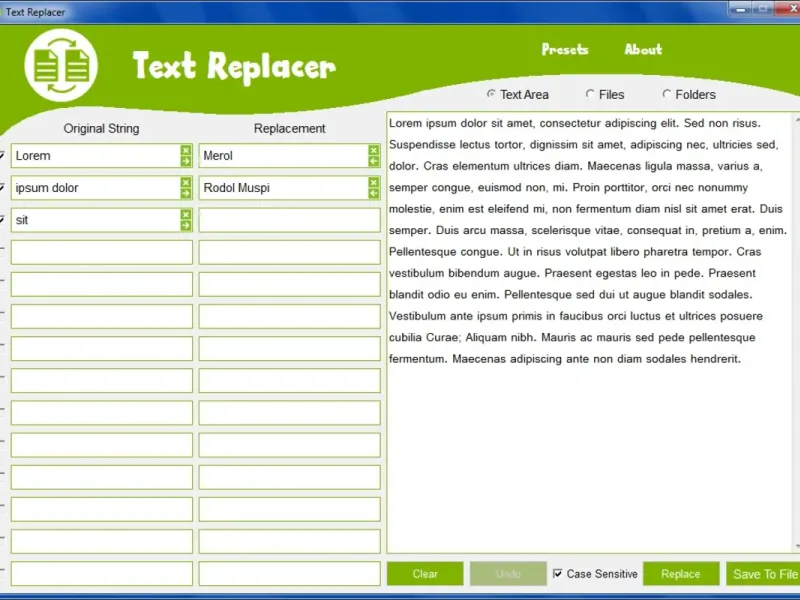Screen dimensions: 800x600
Task: Select the Folders radio button
Action: (666, 94)
